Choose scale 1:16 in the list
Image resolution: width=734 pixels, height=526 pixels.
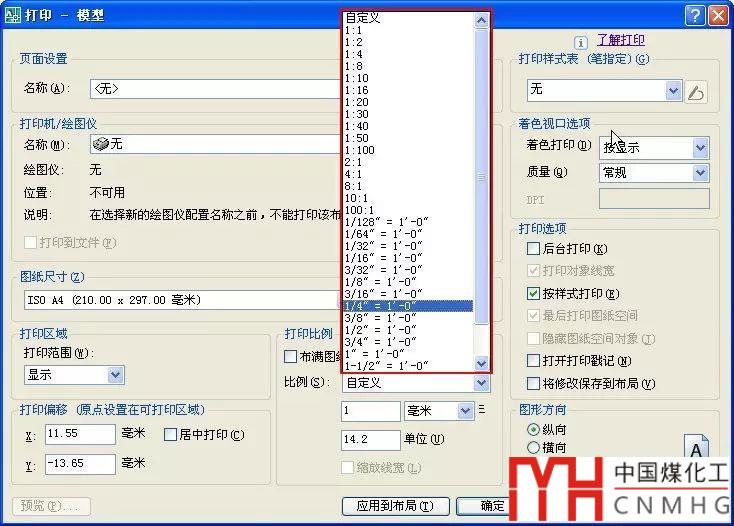(408, 90)
